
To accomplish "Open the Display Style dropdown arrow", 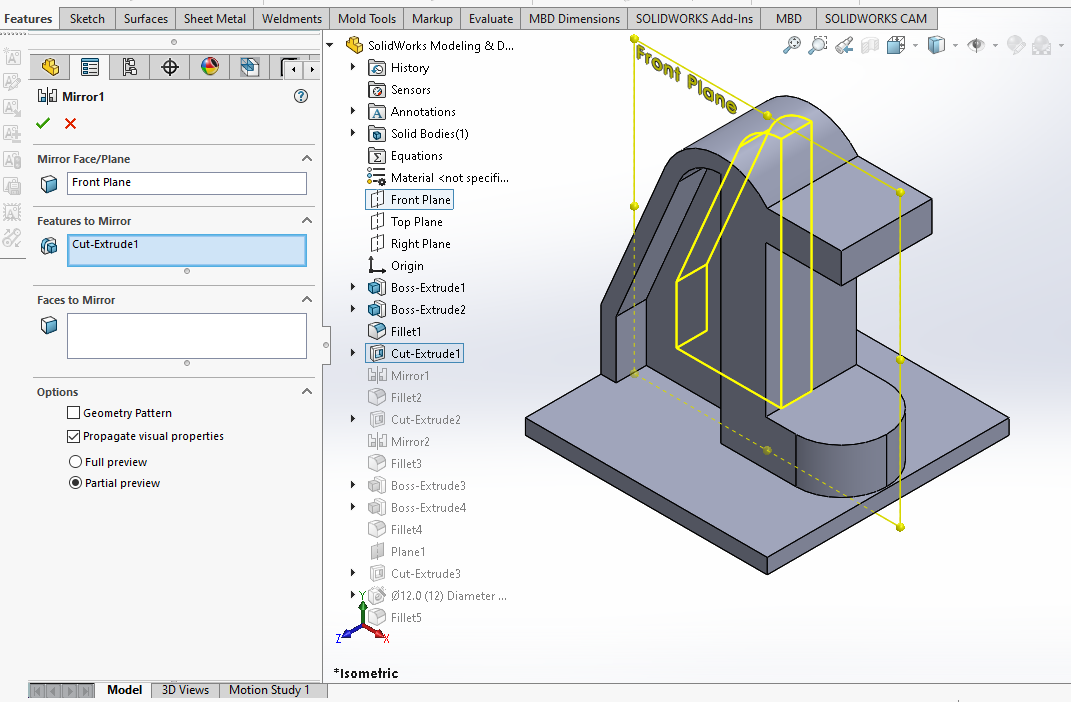I will [956, 46].
